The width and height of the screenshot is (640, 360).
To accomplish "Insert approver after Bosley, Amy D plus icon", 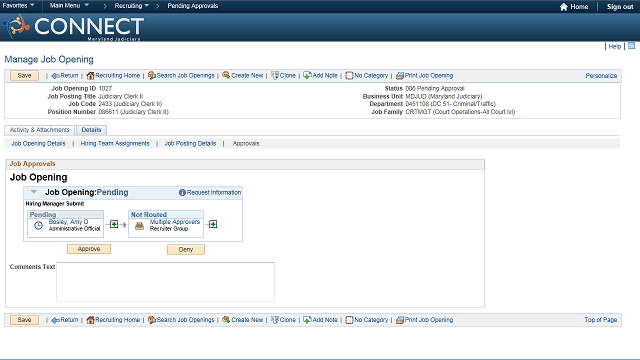I will (x=114, y=224).
